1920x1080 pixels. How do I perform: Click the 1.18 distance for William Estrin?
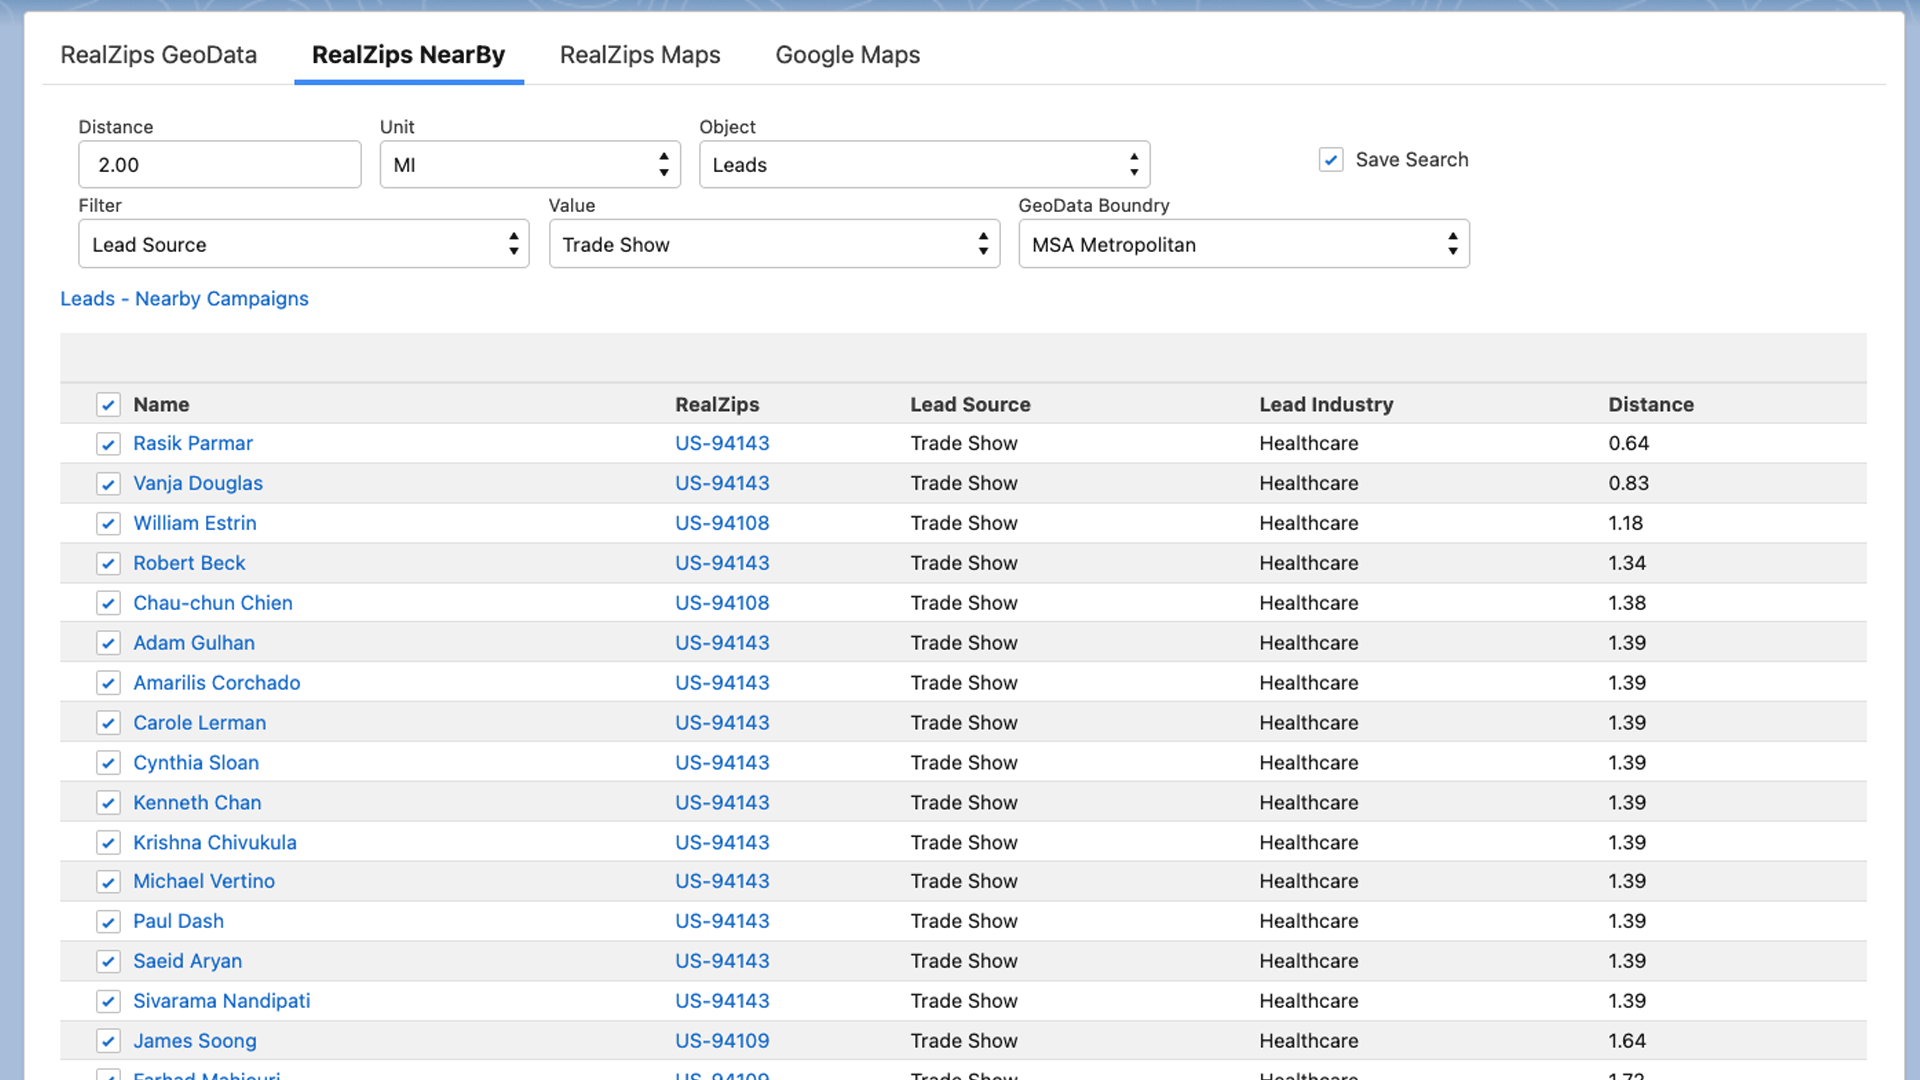point(1626,523)
